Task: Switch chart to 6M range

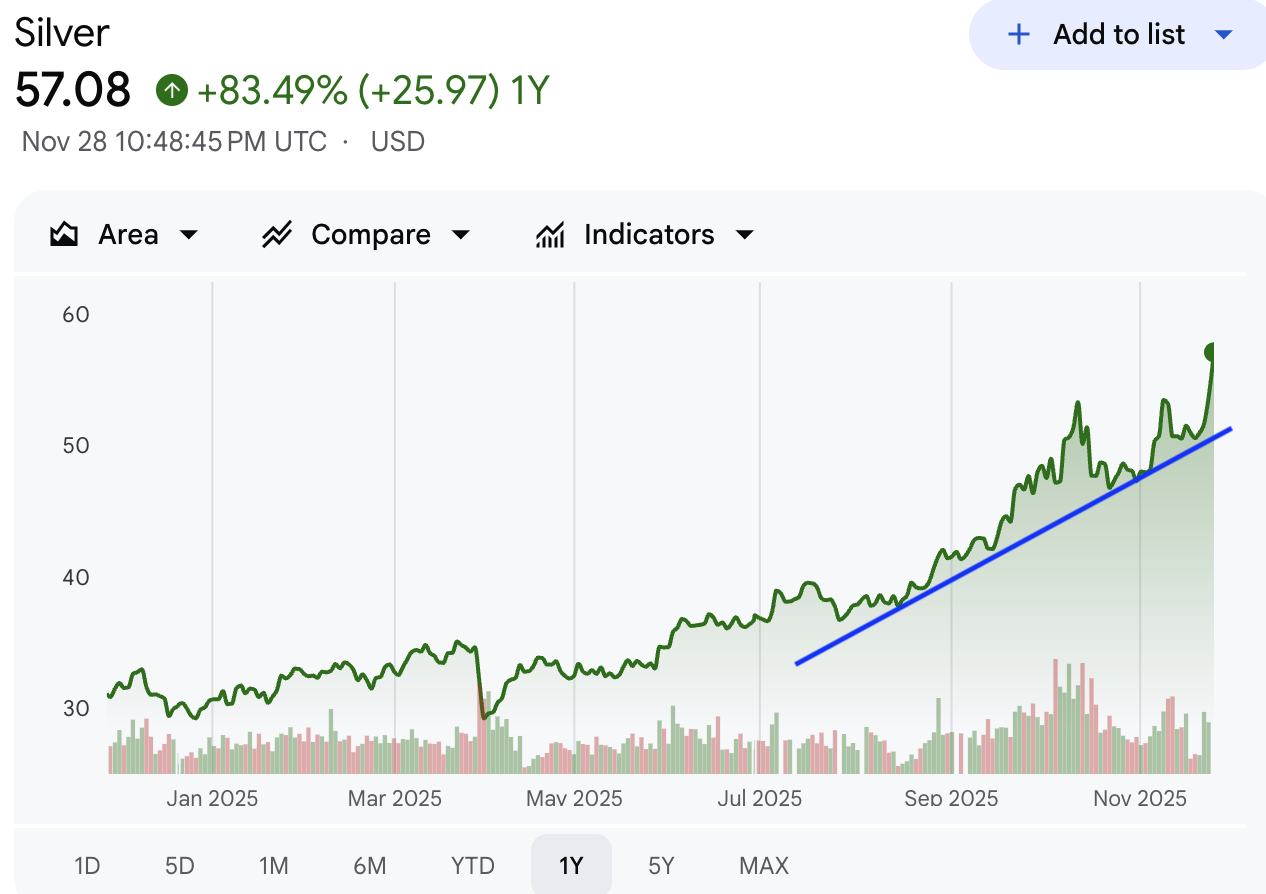Action: 369,865
